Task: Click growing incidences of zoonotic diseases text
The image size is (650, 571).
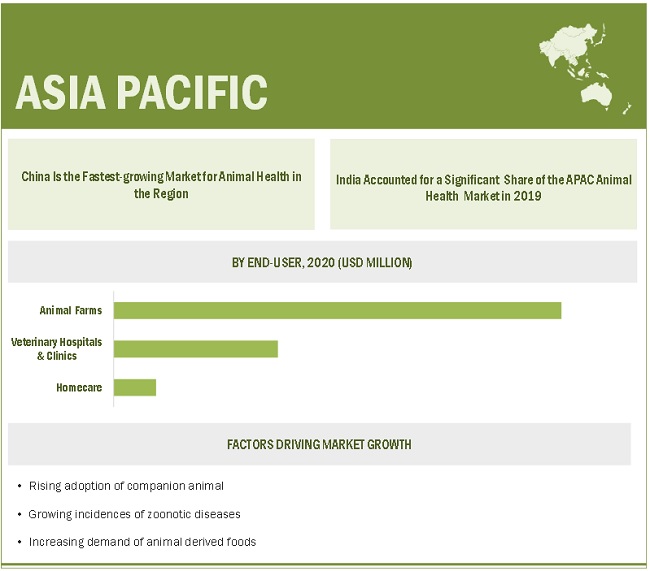Action: pos(134,514)
